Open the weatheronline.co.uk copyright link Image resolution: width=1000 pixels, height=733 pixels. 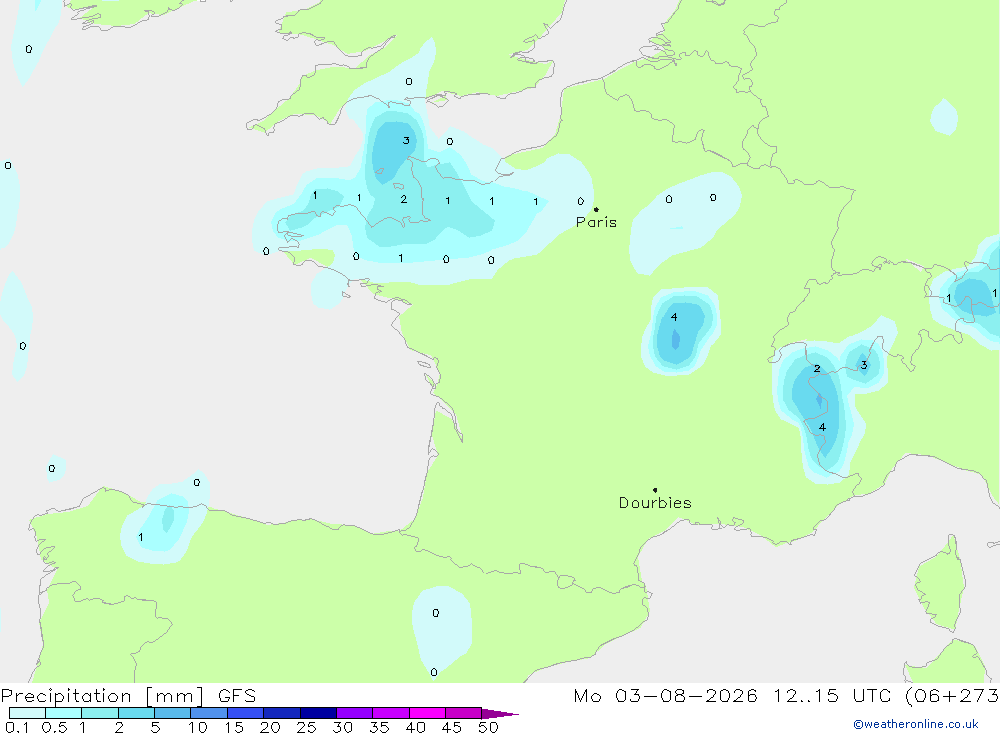pos(916,724)
